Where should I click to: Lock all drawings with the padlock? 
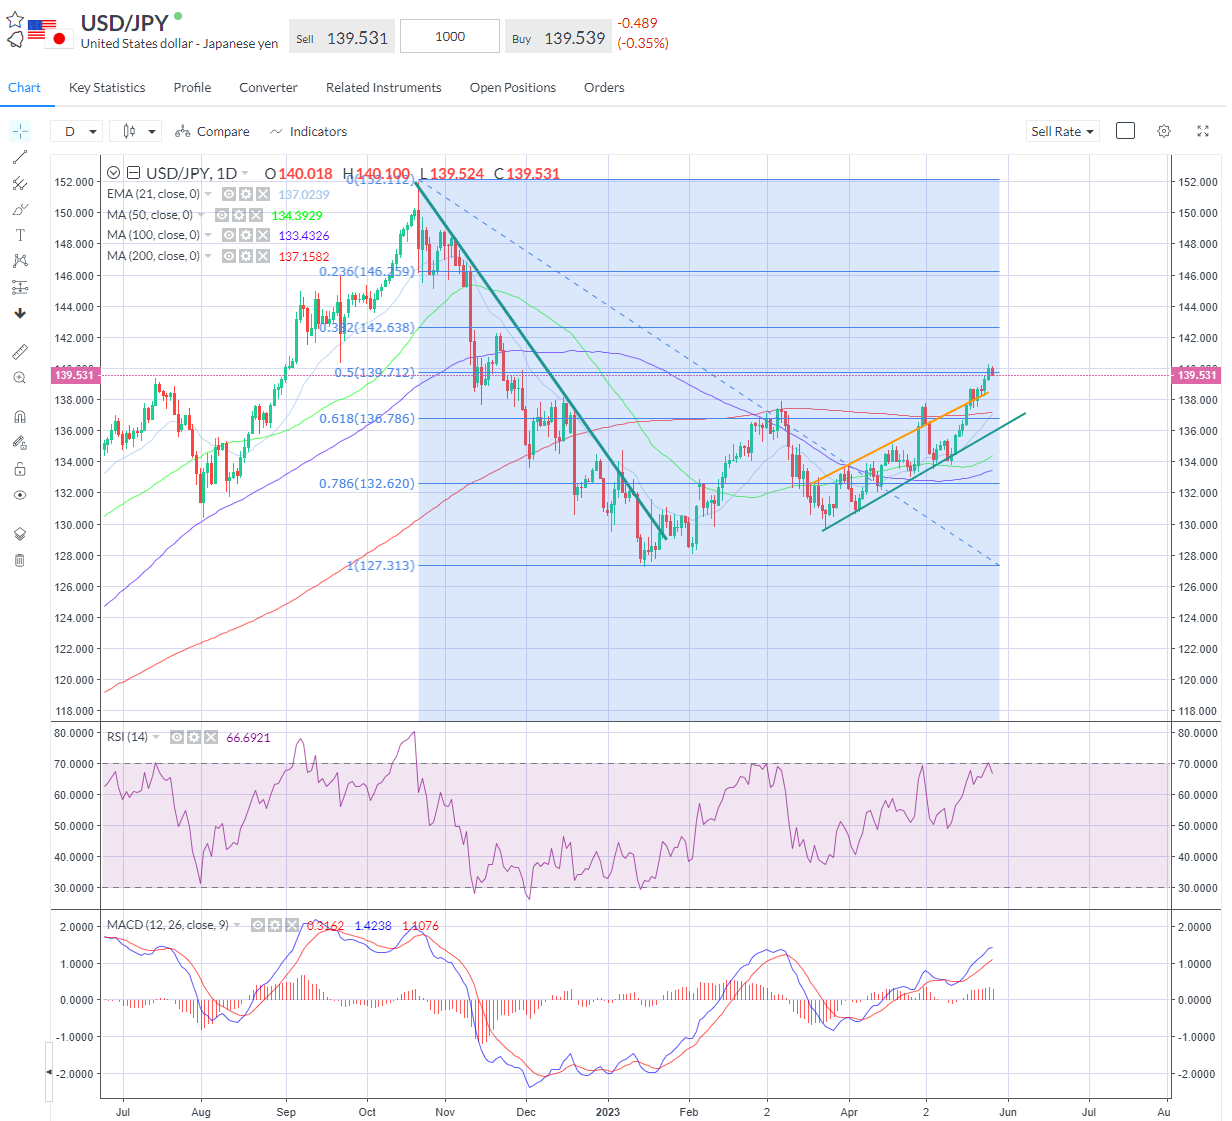(x=20, y=468)
